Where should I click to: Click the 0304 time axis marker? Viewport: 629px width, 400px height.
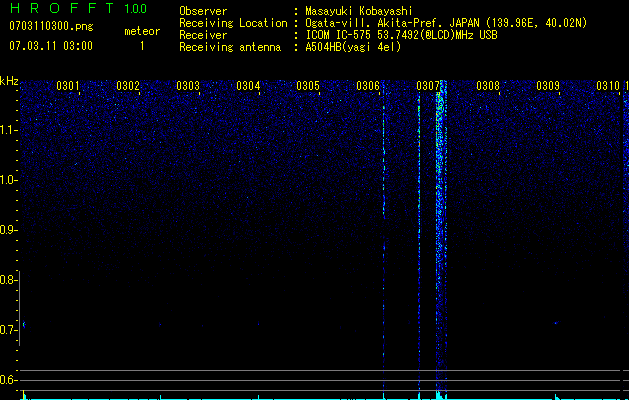[x=248, y=86]
